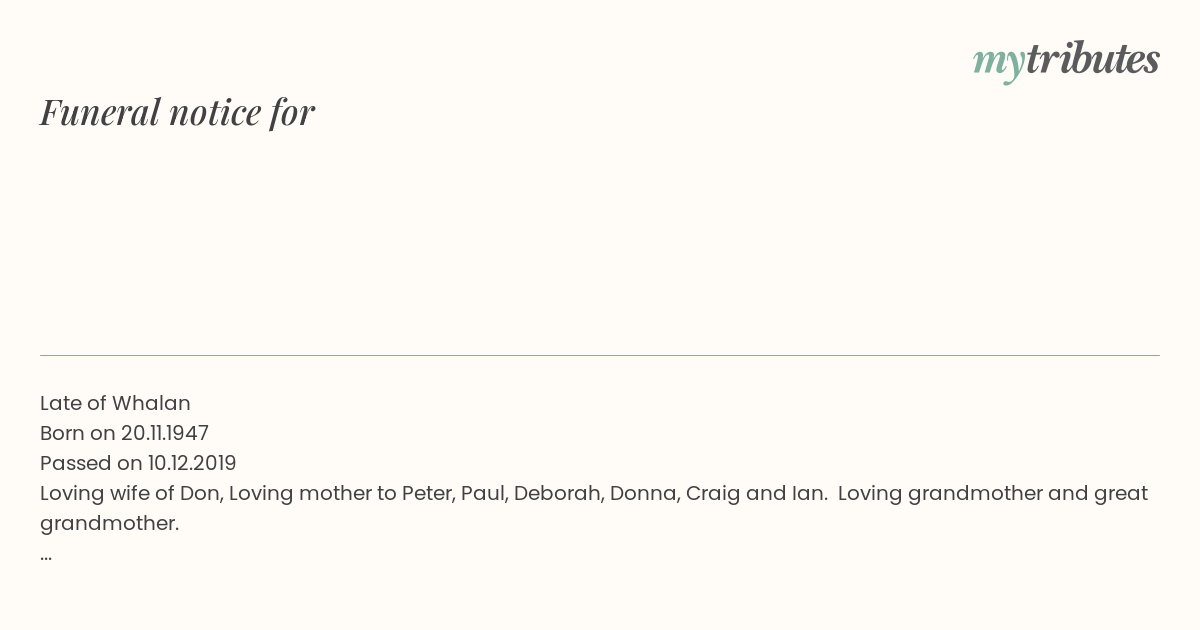1200x630 pixels.
Task: Click the final "grandmother." on the last line
Action: 110,523
